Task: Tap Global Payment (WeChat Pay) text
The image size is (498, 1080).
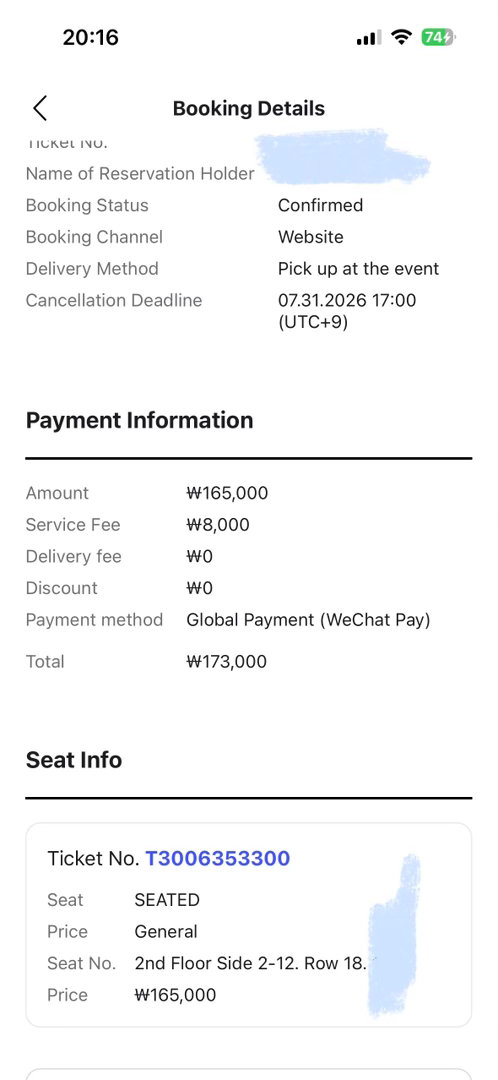Action: [x=309, y=620]
